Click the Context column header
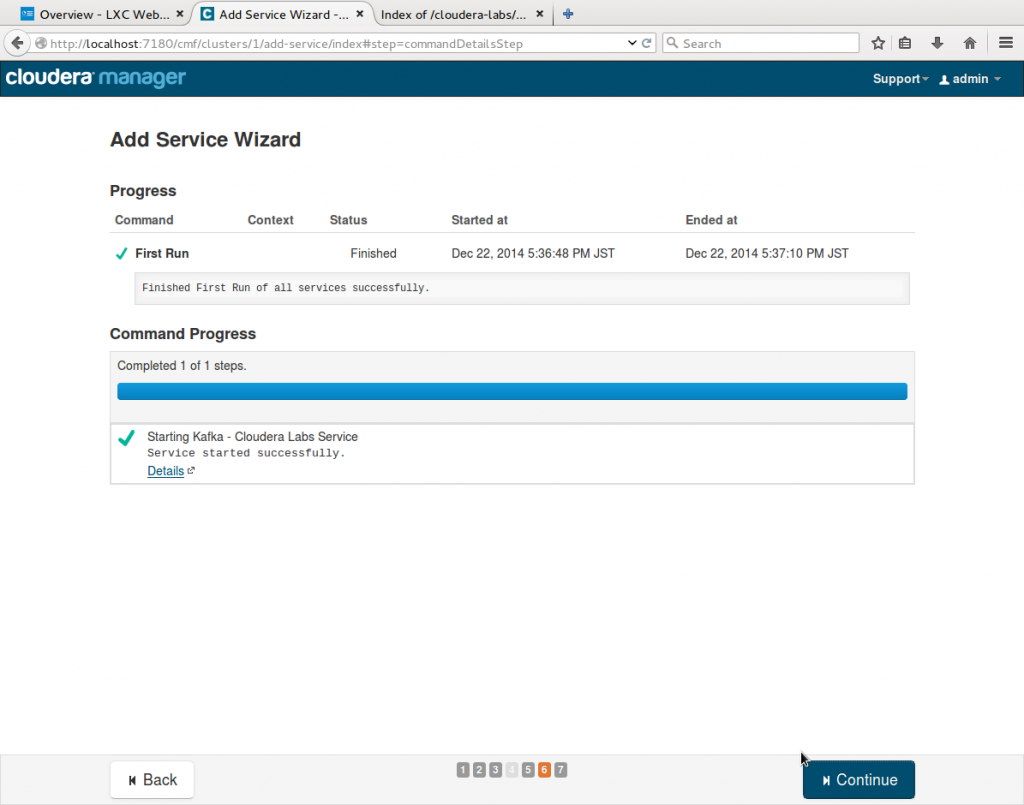1024x805 pixels. pos(270,220)
